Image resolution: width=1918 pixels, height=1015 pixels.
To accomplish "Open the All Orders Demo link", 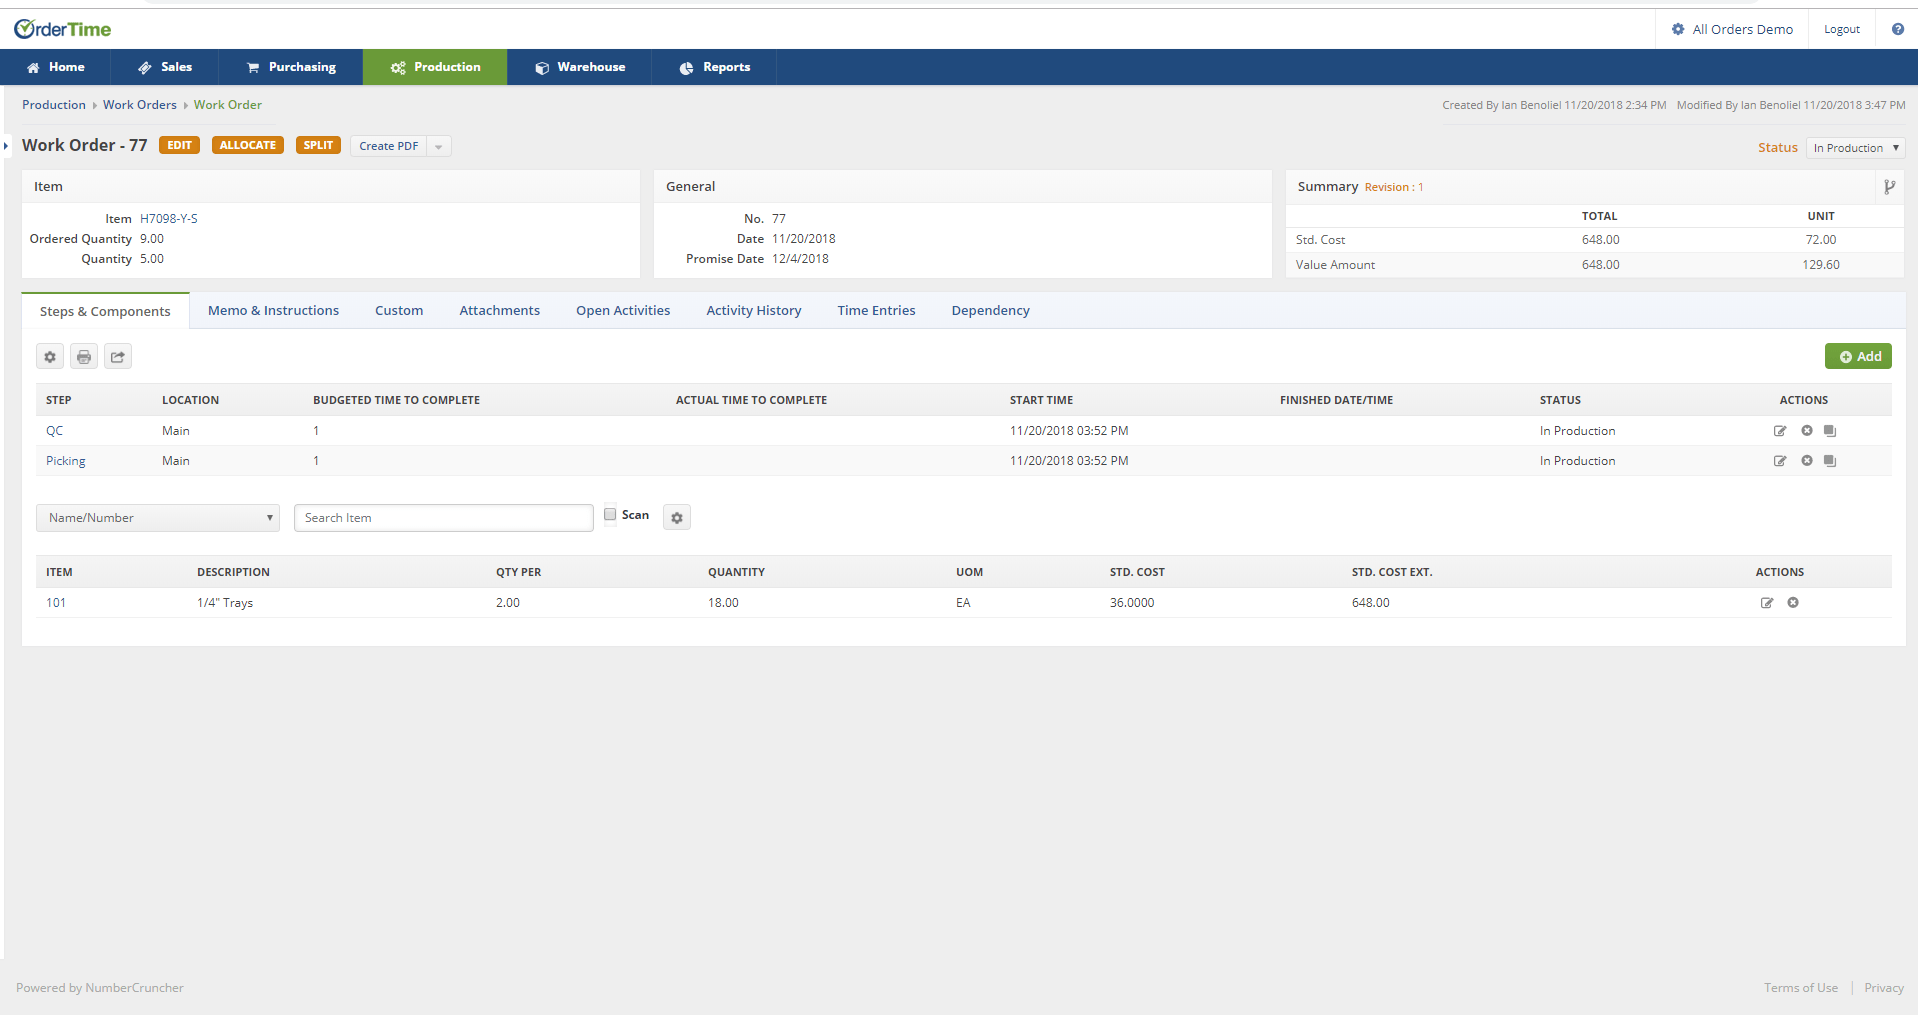I will click(1742, 29).
